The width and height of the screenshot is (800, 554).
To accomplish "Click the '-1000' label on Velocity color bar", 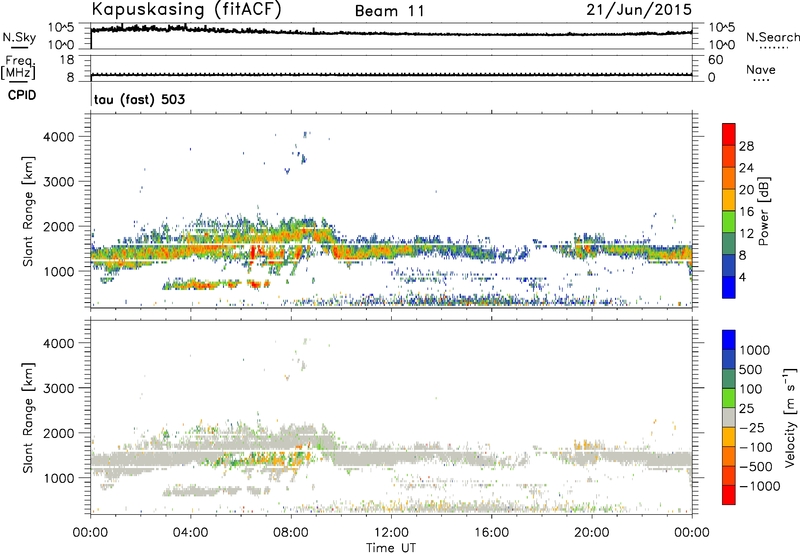I will click(760, 486).
